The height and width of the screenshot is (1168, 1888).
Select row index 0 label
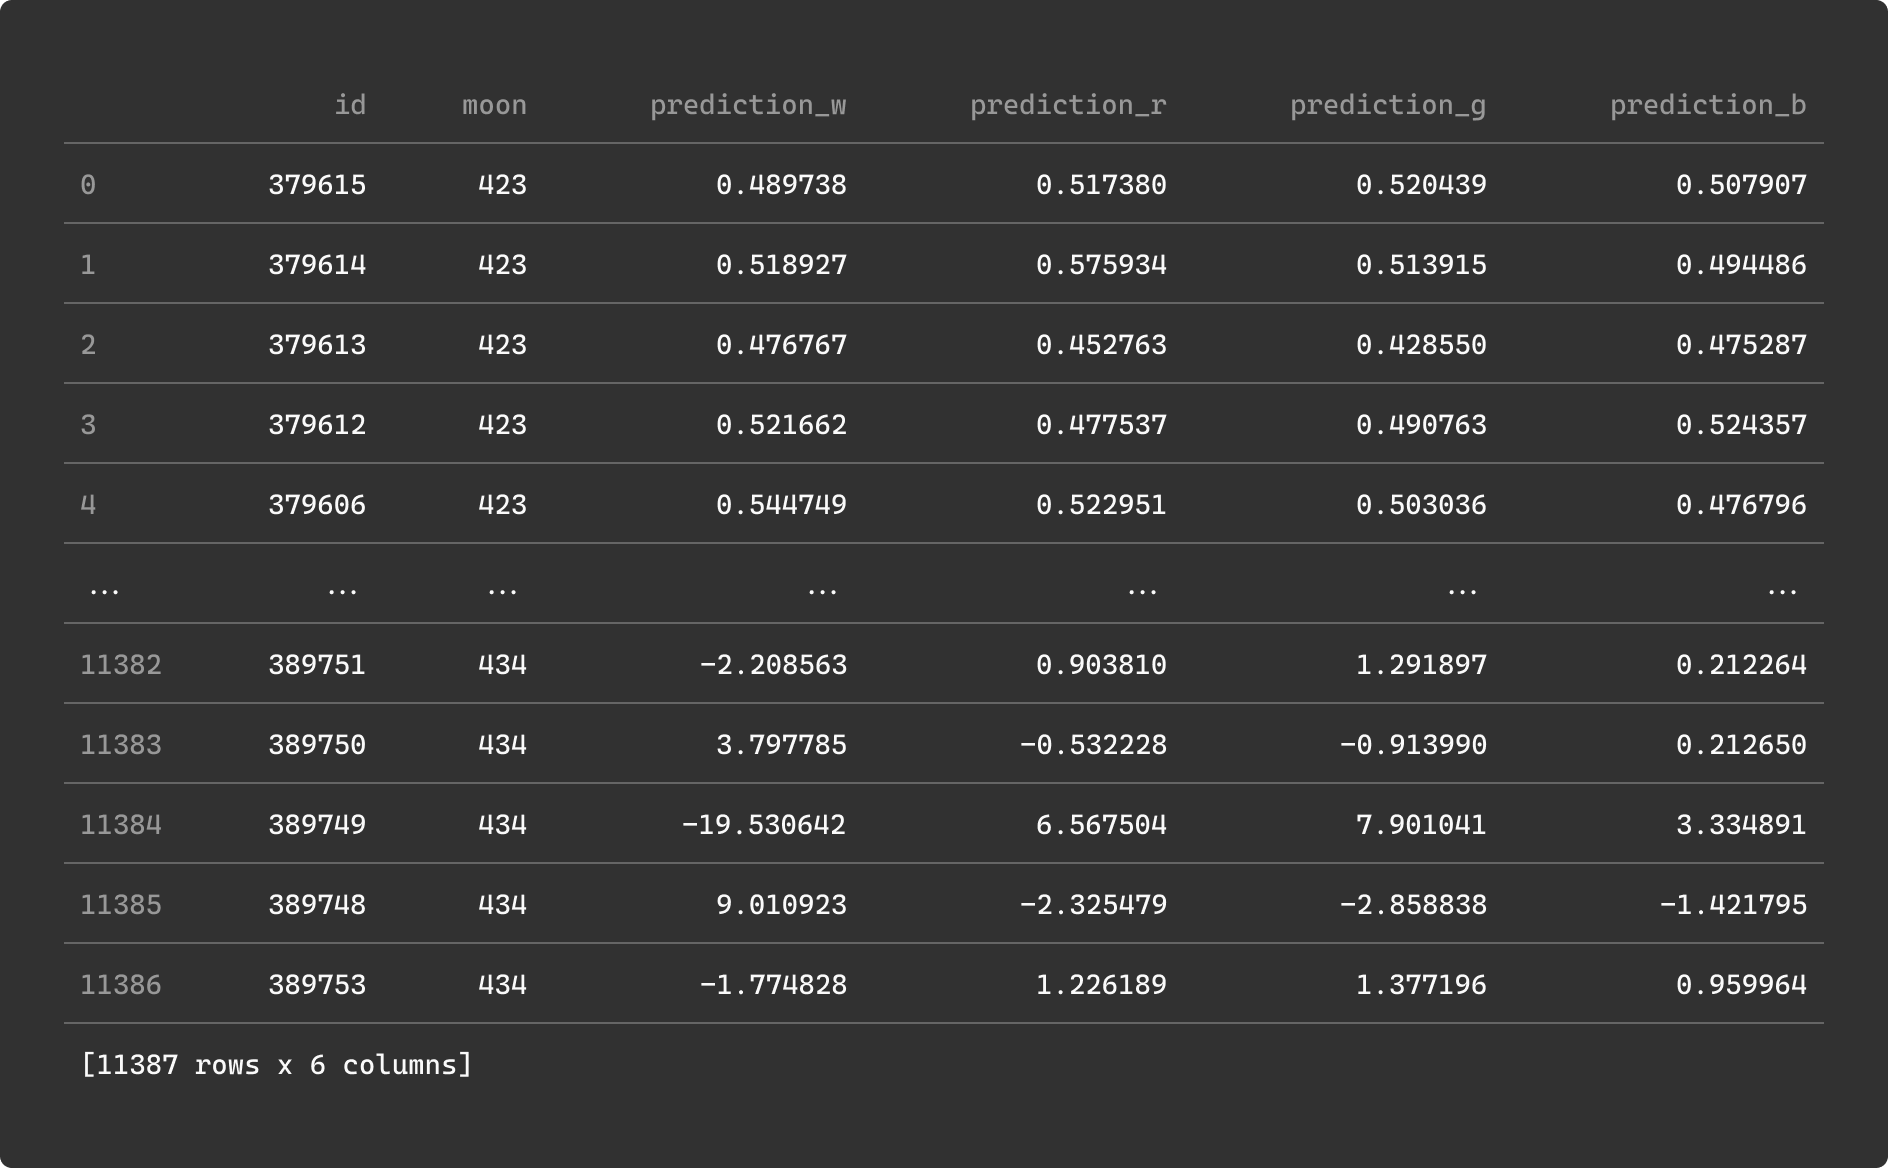(x=88, y=185)
